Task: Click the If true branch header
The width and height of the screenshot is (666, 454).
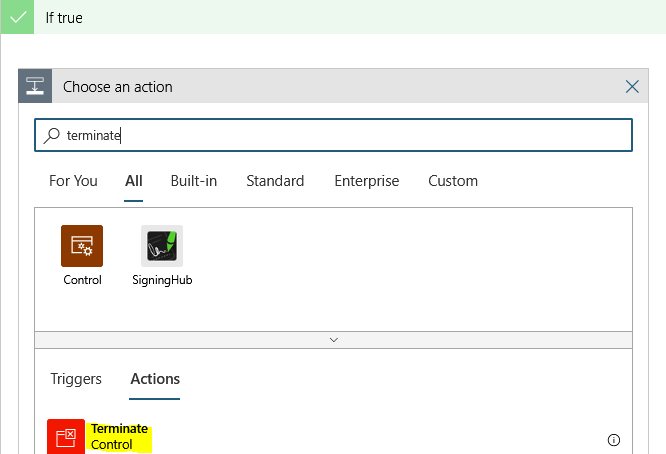Action: (333, 17)
